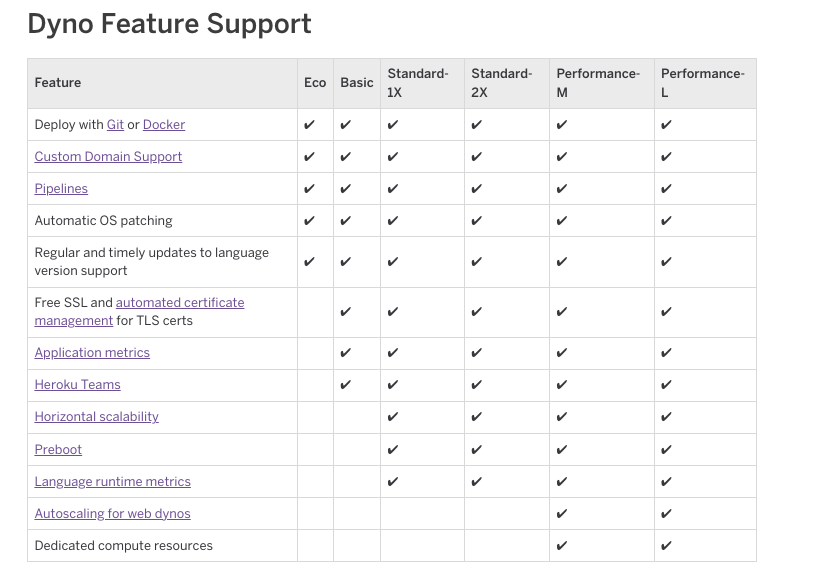The width and height of the screenshot is (821, 573).
Task: Click Standard-2X checkmark in Free SSL row
Action: pos(476,312)
